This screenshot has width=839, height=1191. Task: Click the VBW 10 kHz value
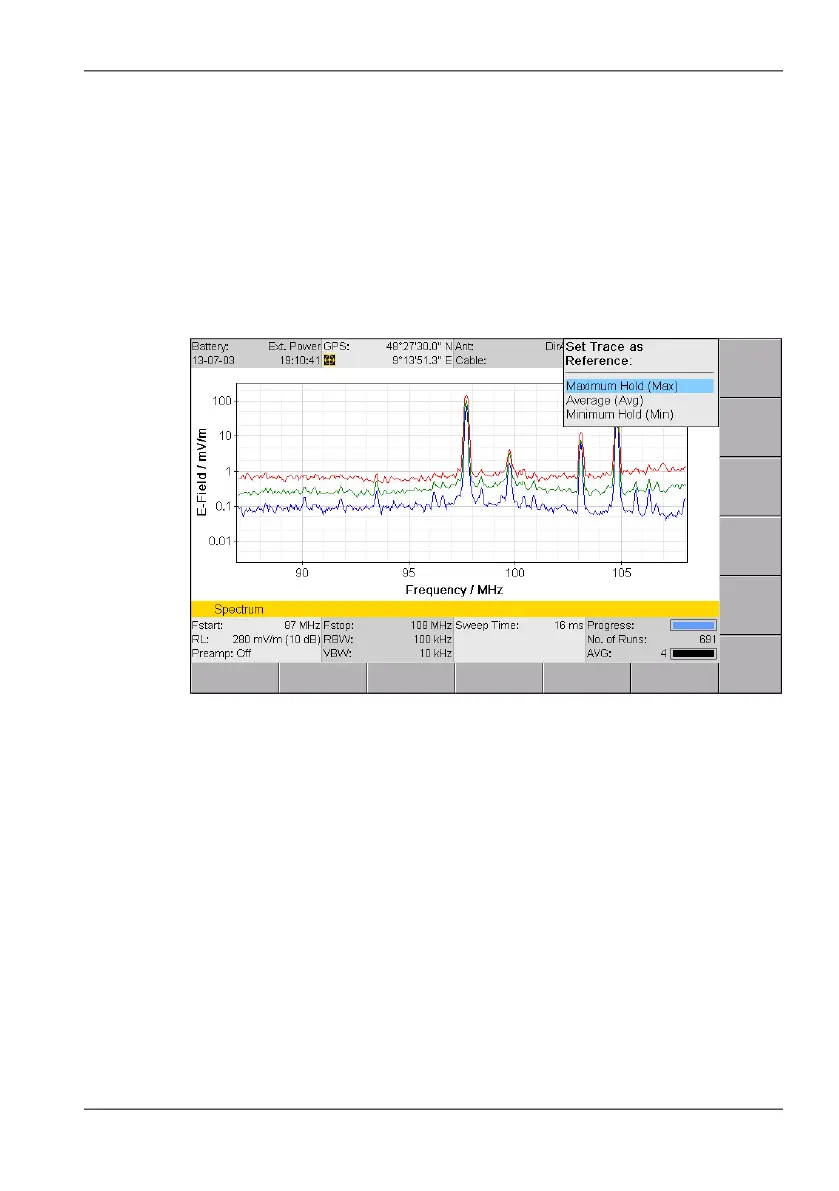[x=436, y=653]
